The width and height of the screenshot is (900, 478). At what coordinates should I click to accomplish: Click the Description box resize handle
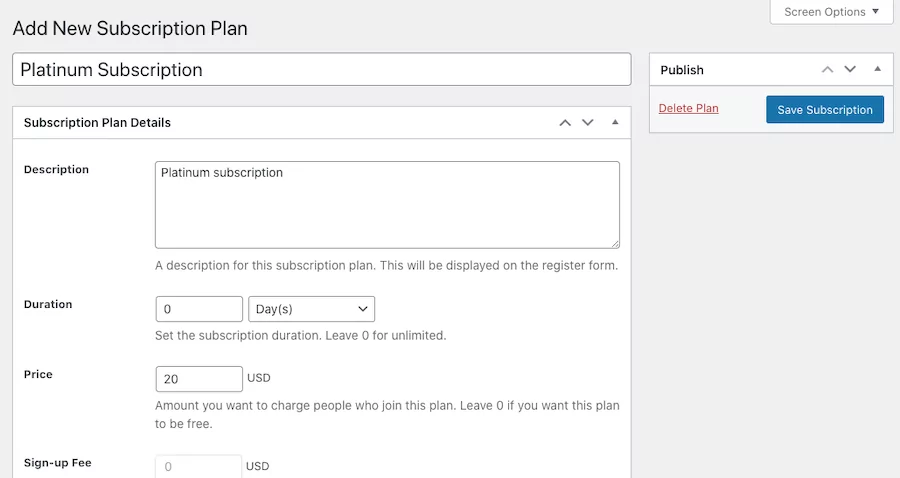click(615, 243)
